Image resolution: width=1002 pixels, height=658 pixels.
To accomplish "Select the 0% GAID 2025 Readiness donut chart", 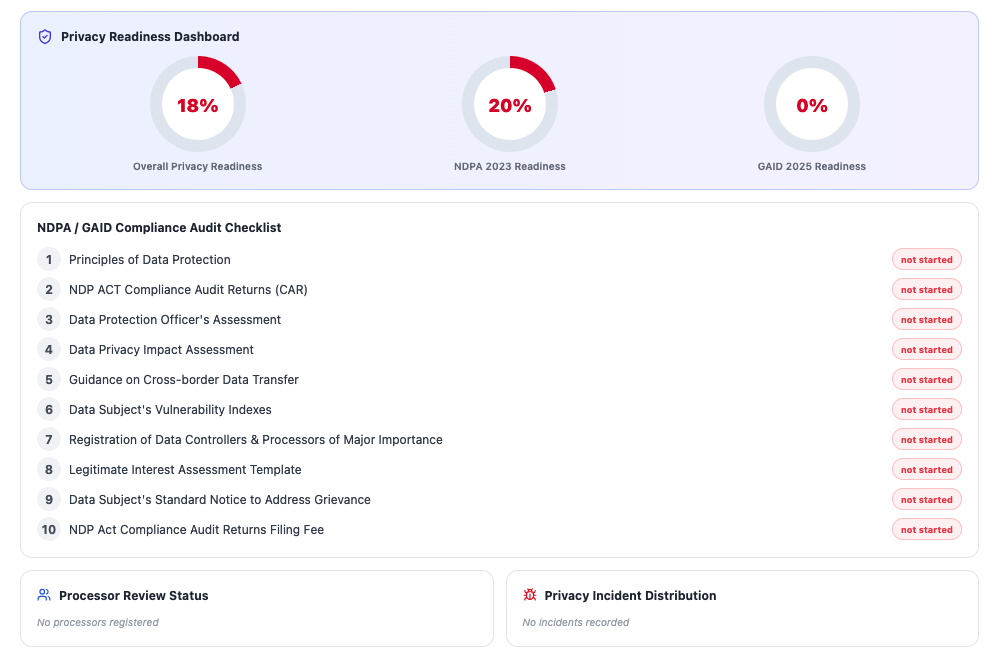I will (x=812, y=104).
